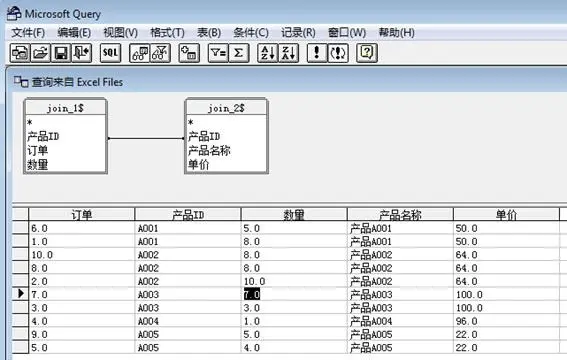Image resolution: width=567 pixels, height=360 pixels.
Task: Open the 编辑(E) menu
Action: click(x=74, y=33)
